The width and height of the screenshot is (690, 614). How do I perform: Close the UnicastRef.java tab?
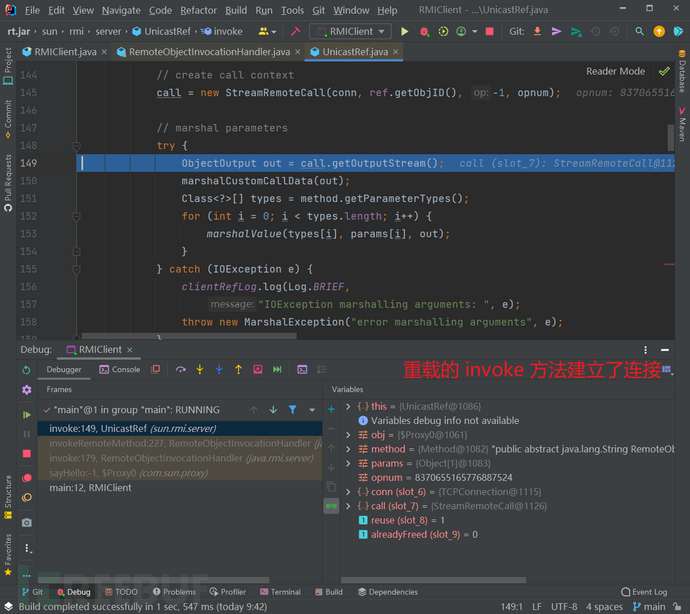pos(396,52)
